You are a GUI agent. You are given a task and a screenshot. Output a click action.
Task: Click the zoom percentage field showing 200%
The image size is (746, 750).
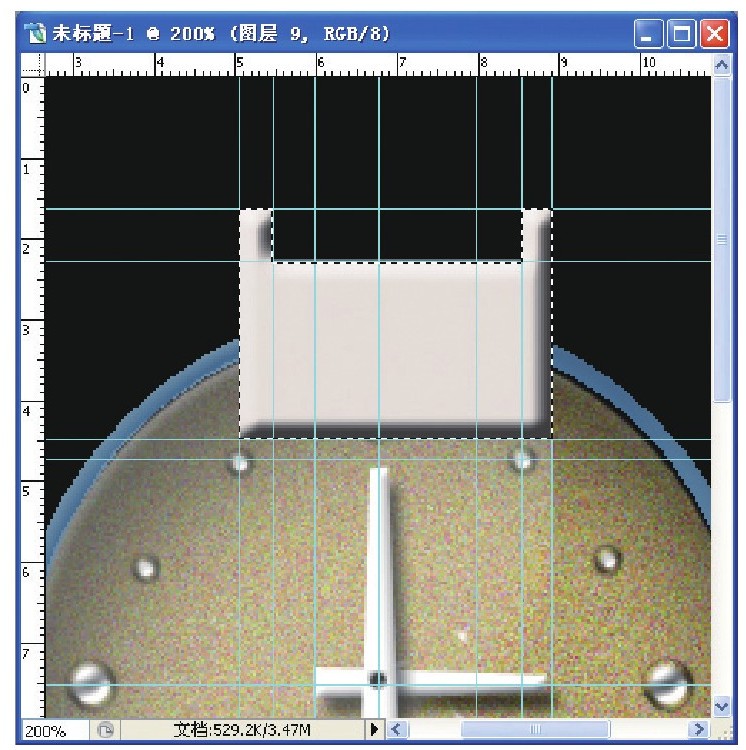(x=55, y=731)
